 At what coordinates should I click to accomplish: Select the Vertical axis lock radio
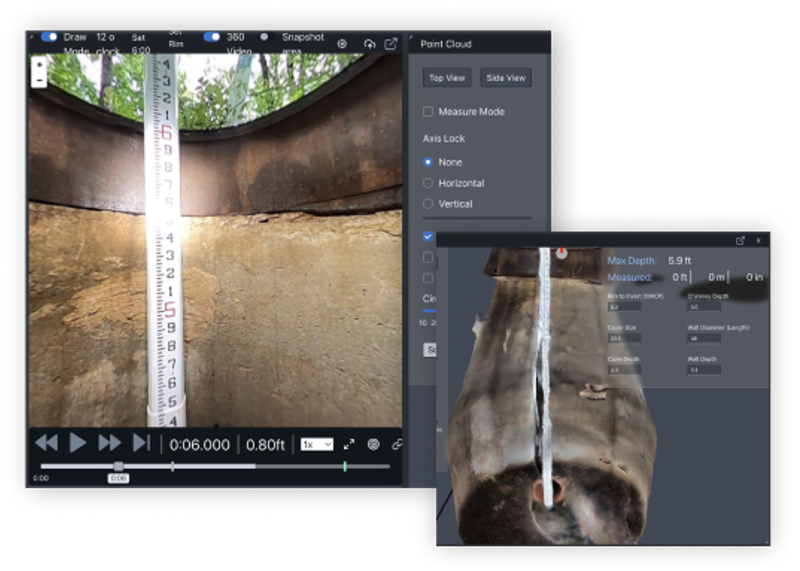(x=428, y=204)
